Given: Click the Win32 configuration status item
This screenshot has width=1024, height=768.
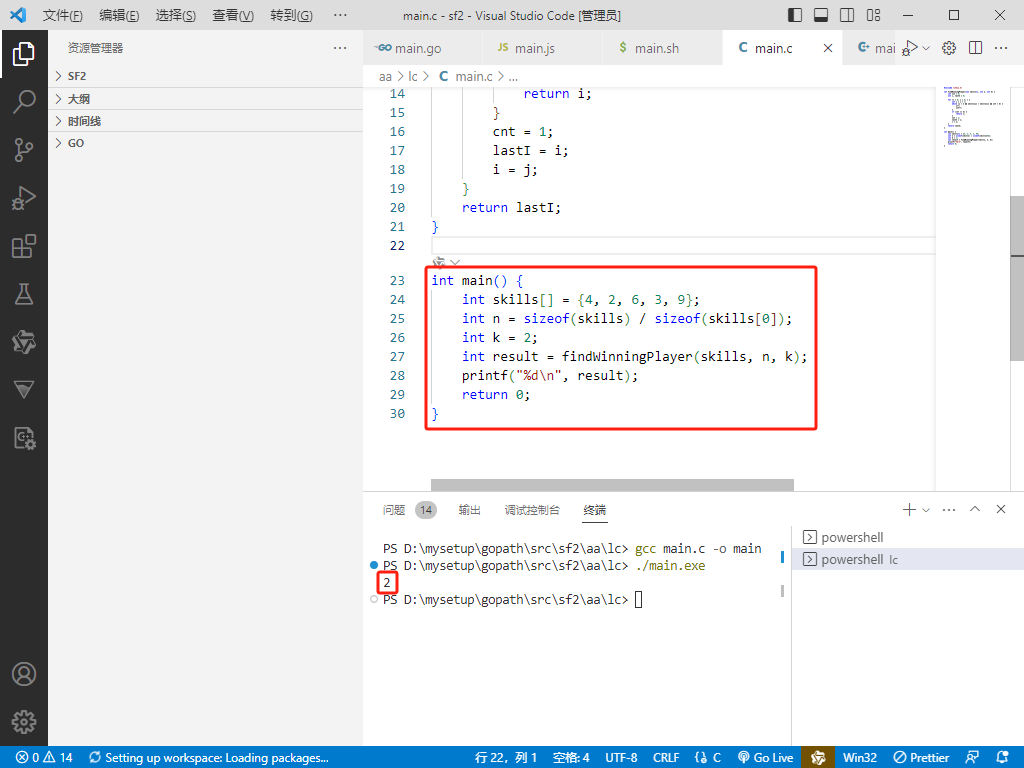Looking at the screenshot, I should 859,758.
